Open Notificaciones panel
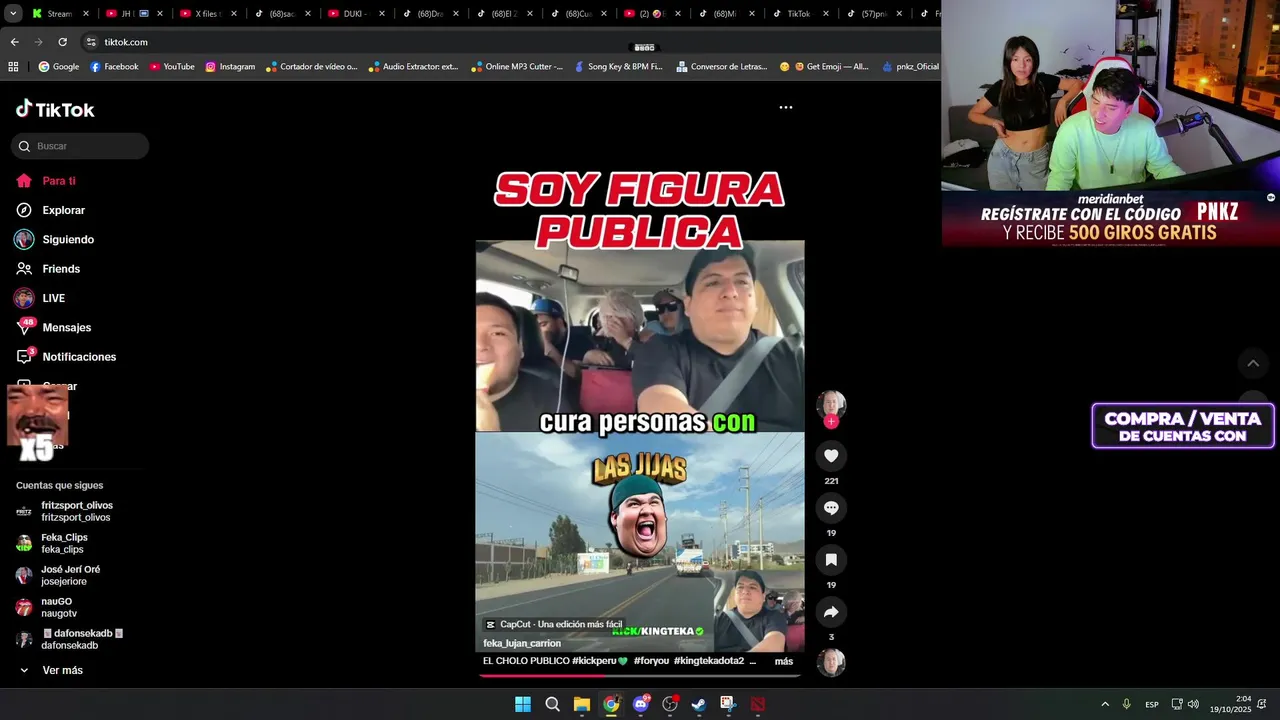The image size is (1280, 720). (x=66, y=357)
